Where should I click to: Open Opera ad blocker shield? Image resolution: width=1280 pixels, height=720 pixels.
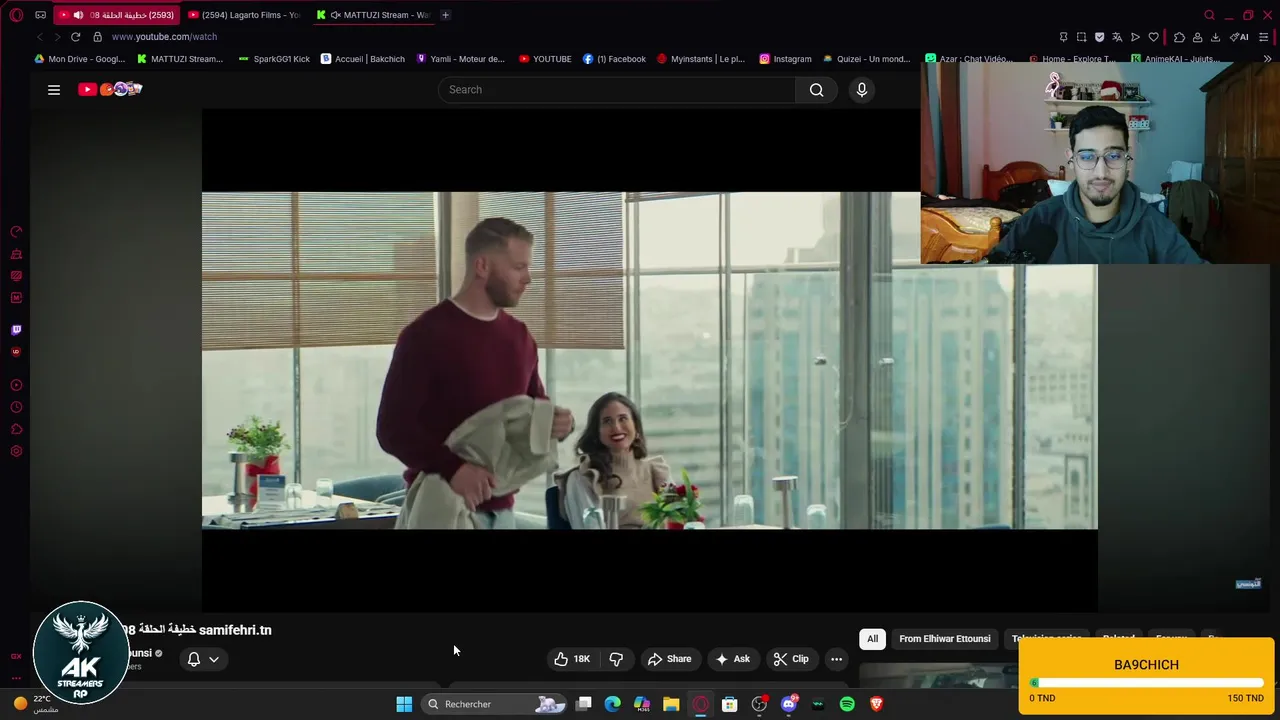click(x=1099, y=37)
